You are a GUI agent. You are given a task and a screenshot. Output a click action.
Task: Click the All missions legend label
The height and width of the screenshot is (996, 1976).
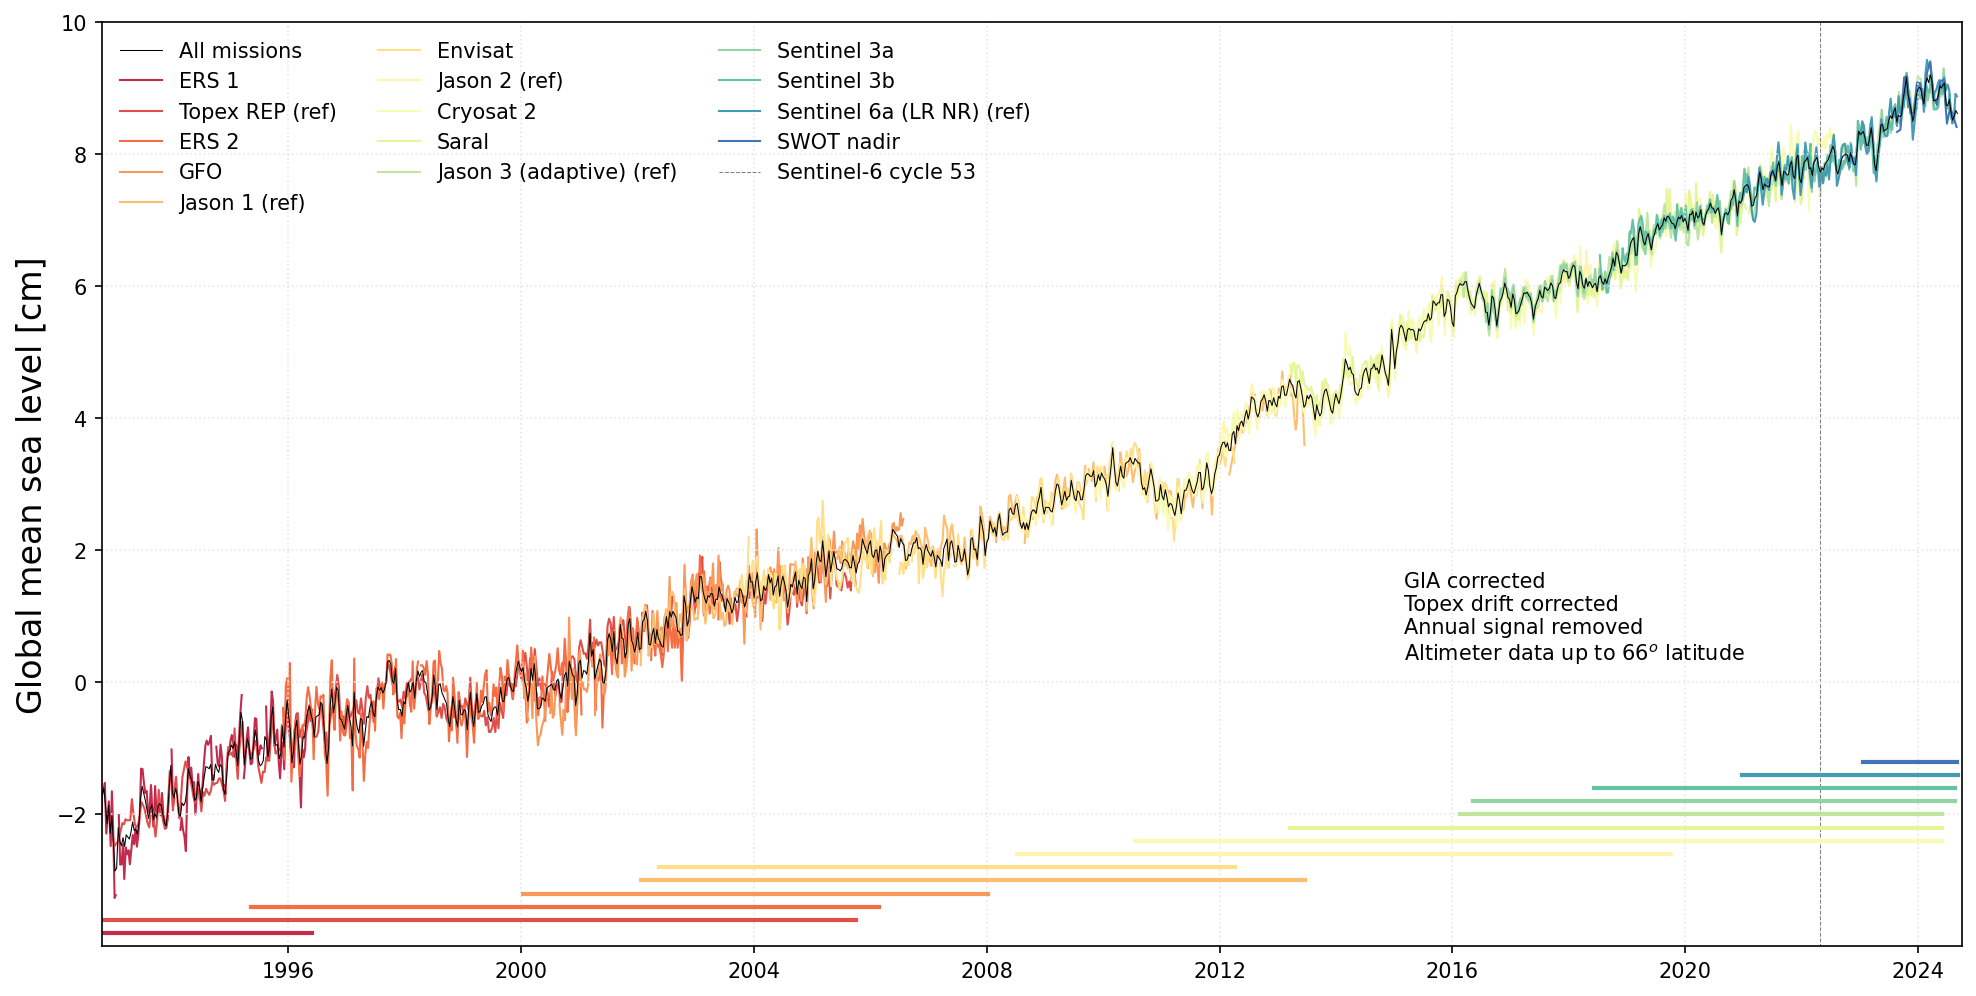(240, 51)
